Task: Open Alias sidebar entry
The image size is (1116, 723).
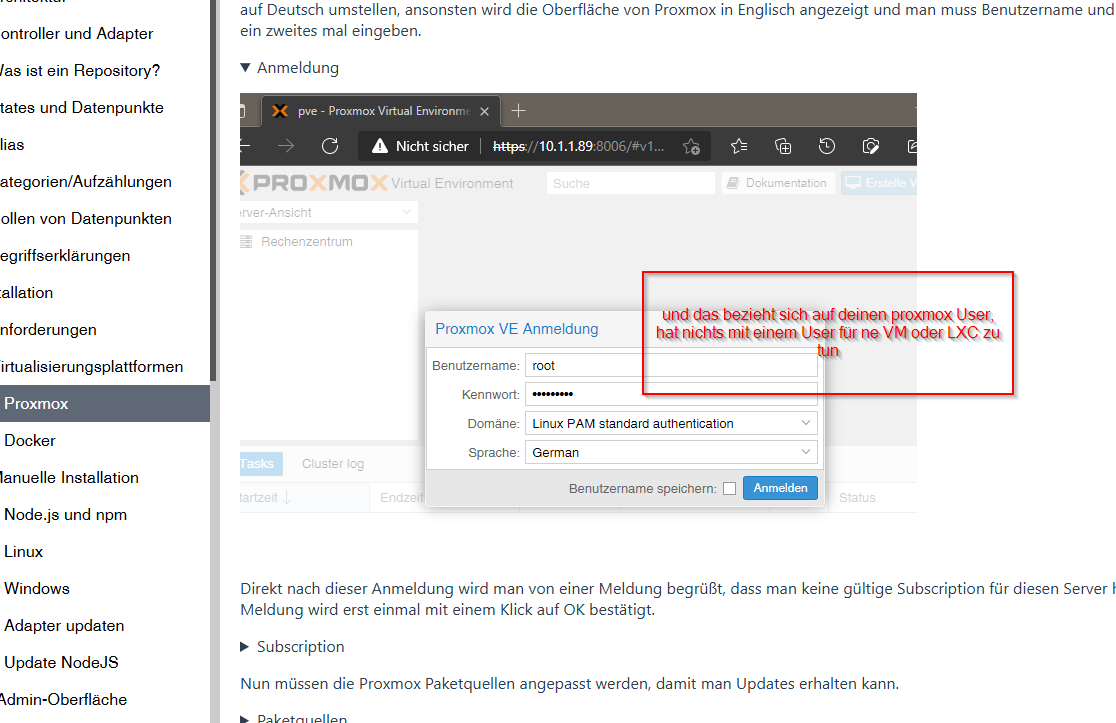Action: pos(12,144)
